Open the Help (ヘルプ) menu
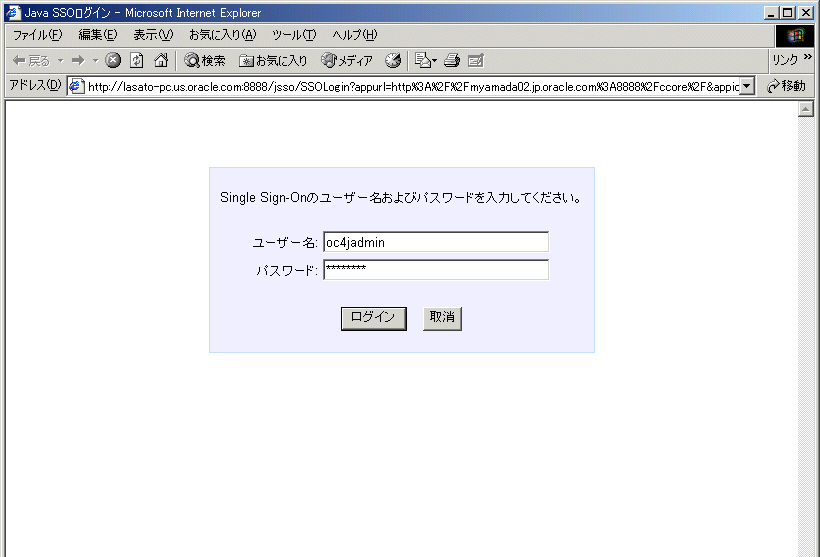Image resolution: width=820 pixels, height=557 pixels. [x=355, y=35]
